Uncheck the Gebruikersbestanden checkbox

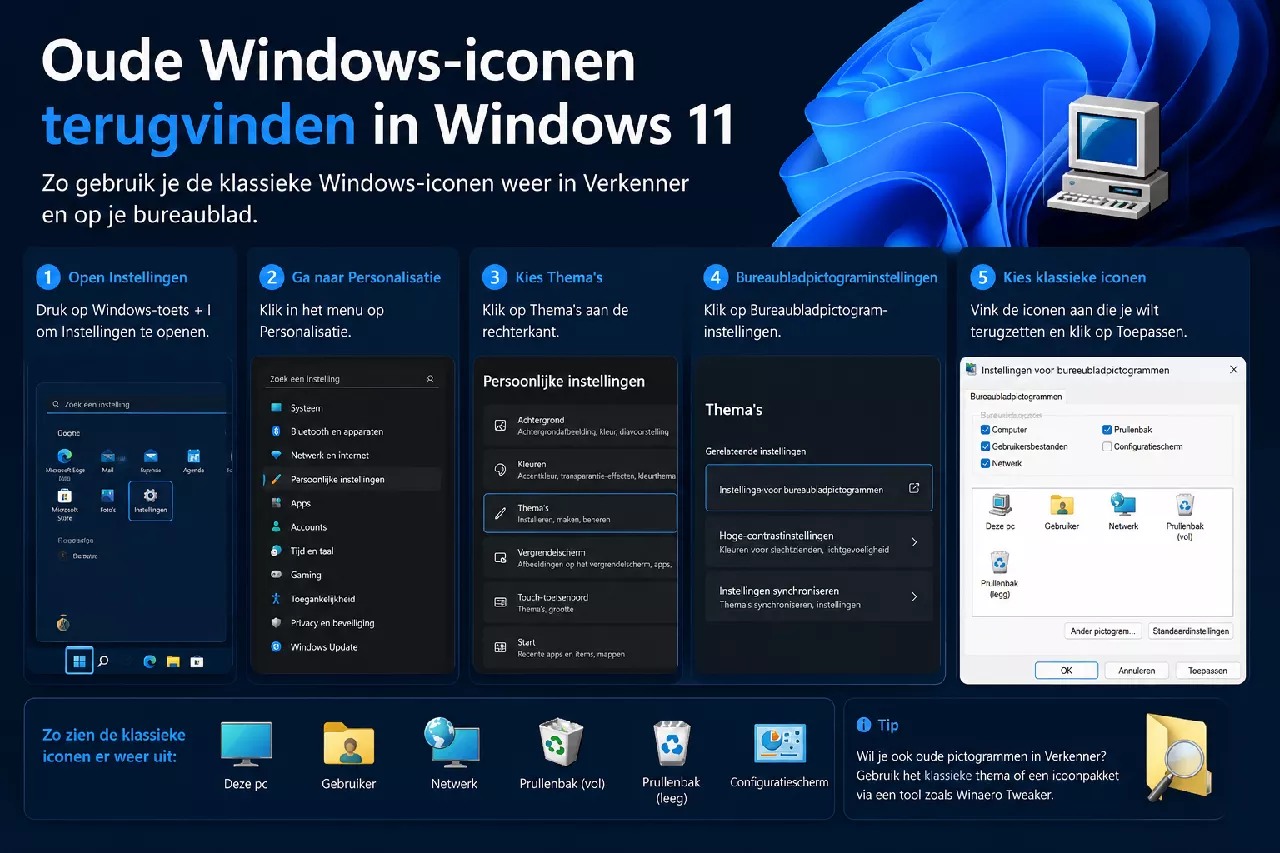(986, 446)
